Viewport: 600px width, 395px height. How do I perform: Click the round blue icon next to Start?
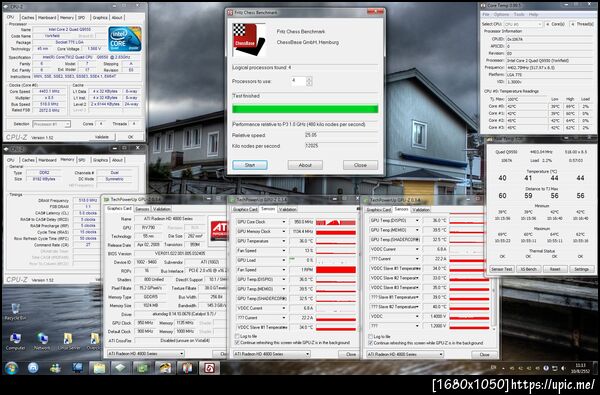point(33,368)
